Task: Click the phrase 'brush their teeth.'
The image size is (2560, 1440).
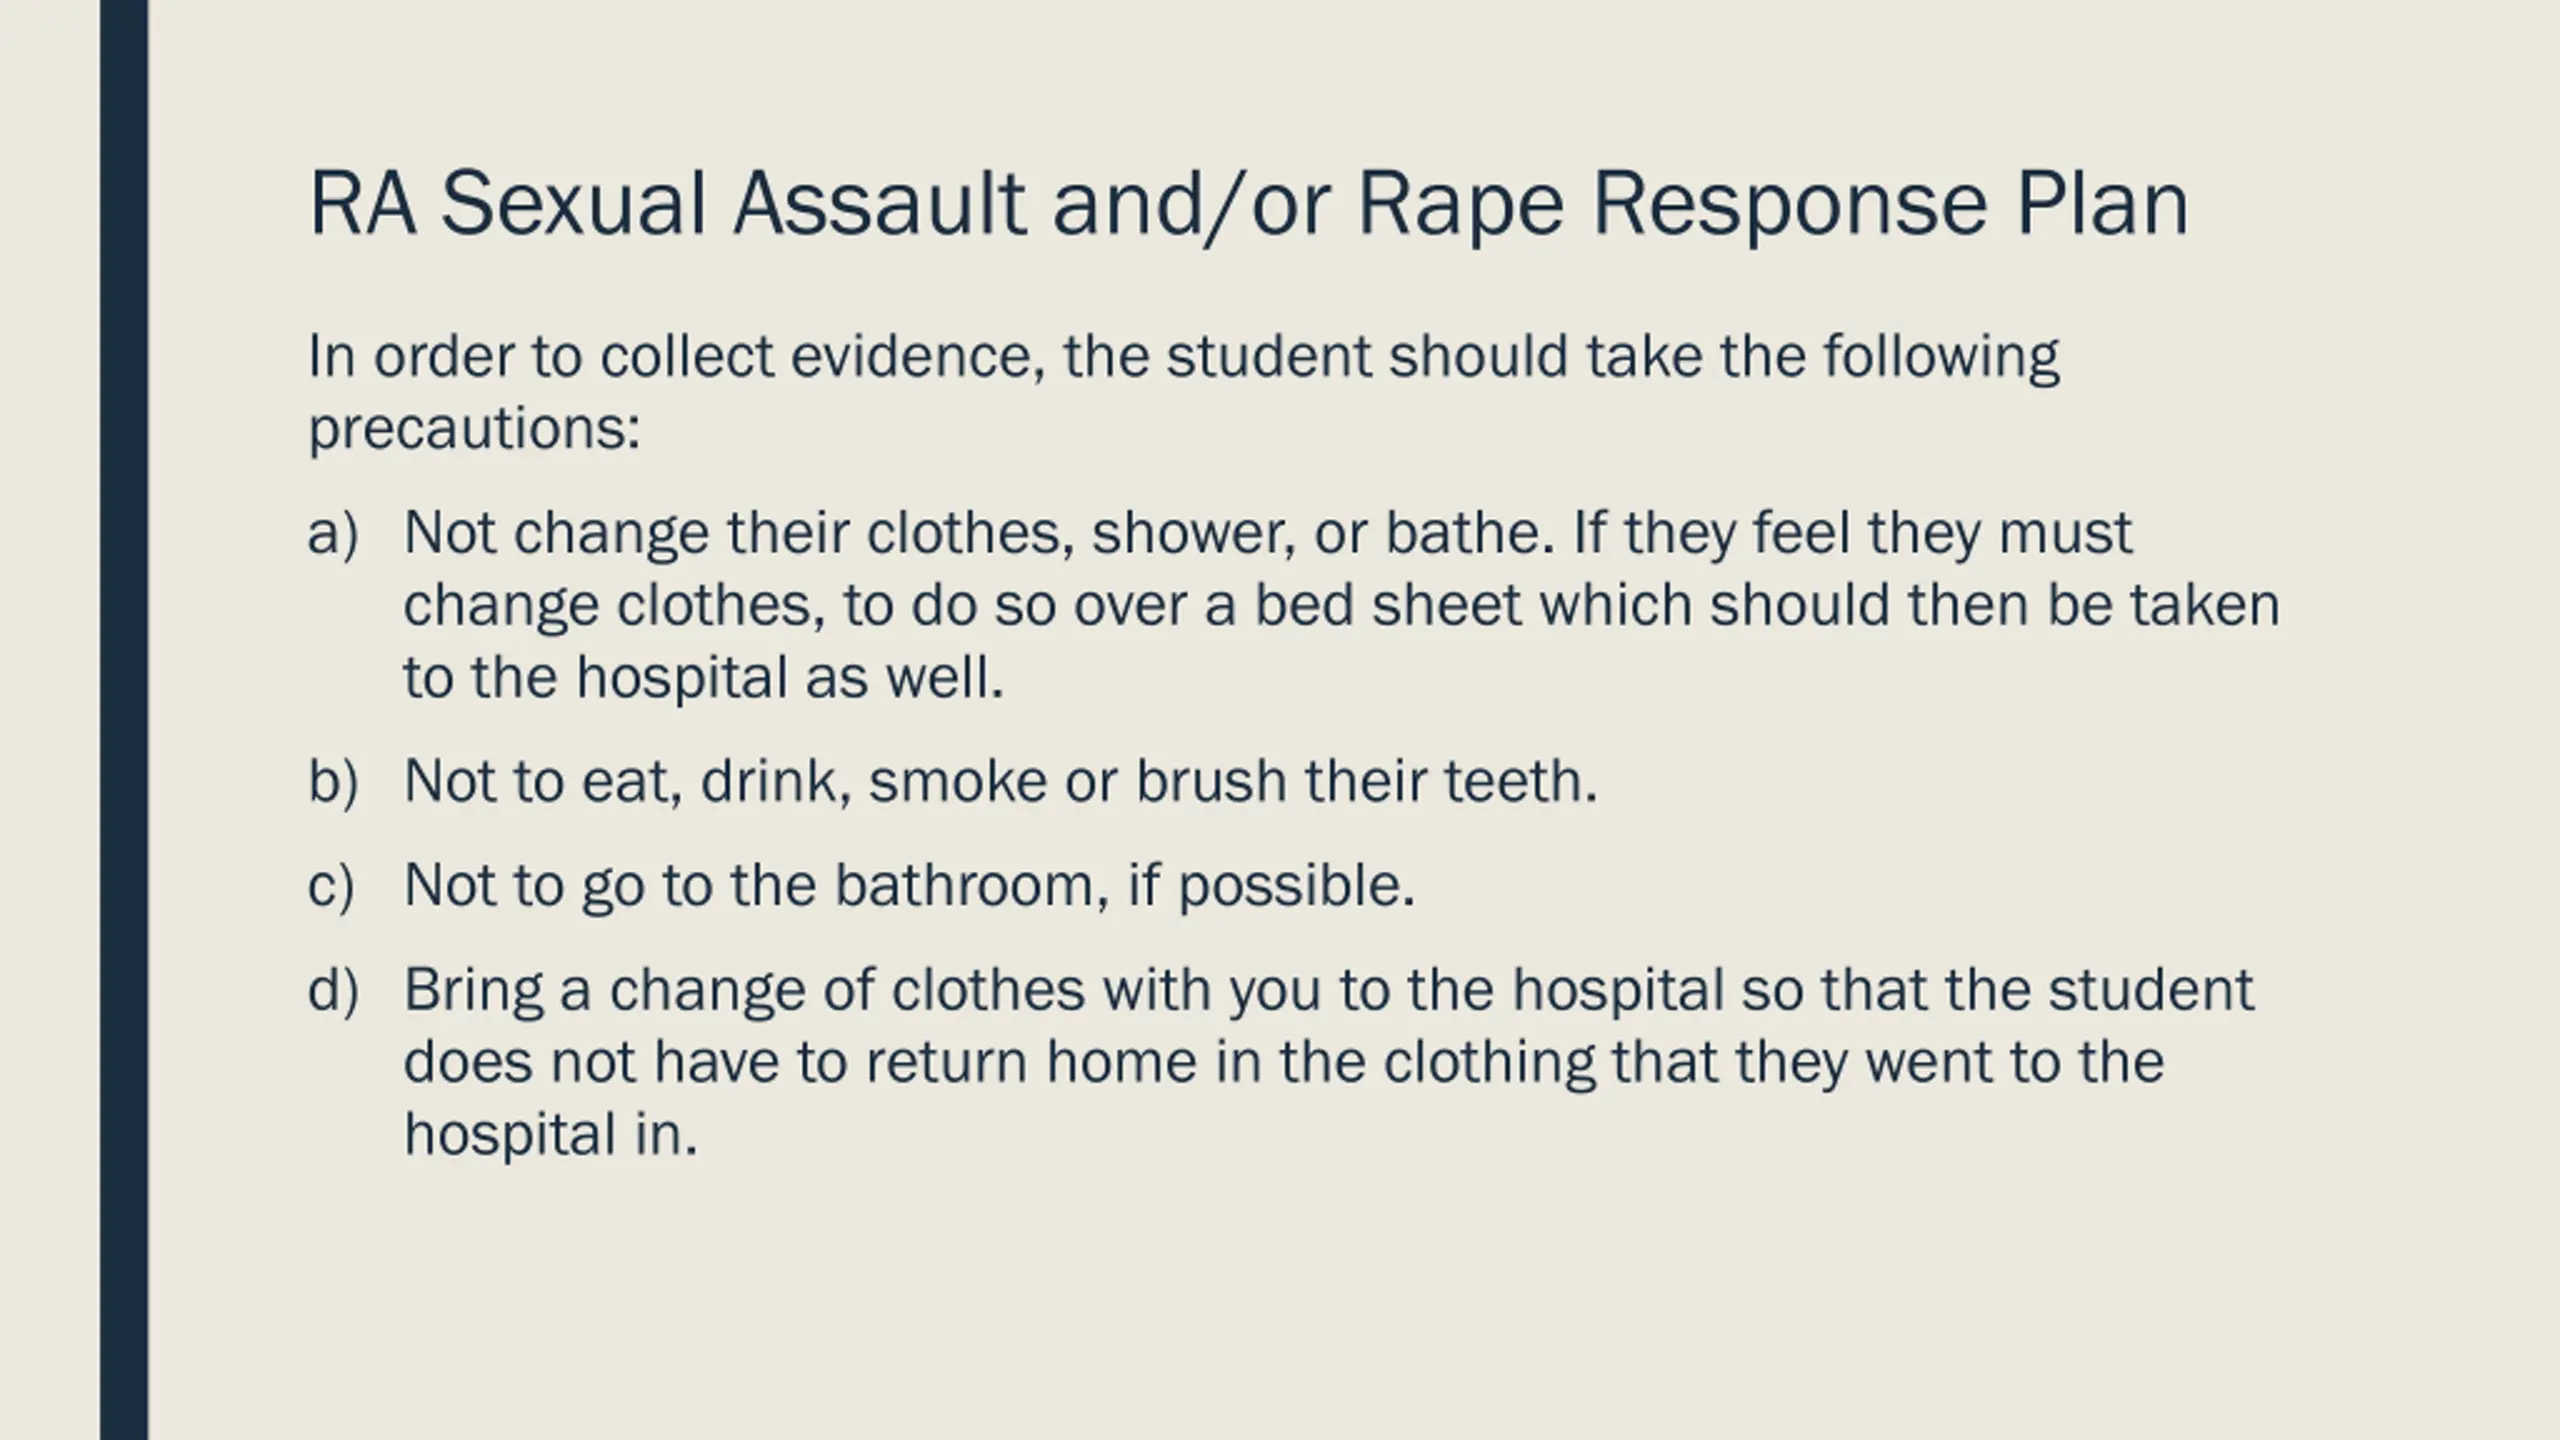Action: 1367,781
